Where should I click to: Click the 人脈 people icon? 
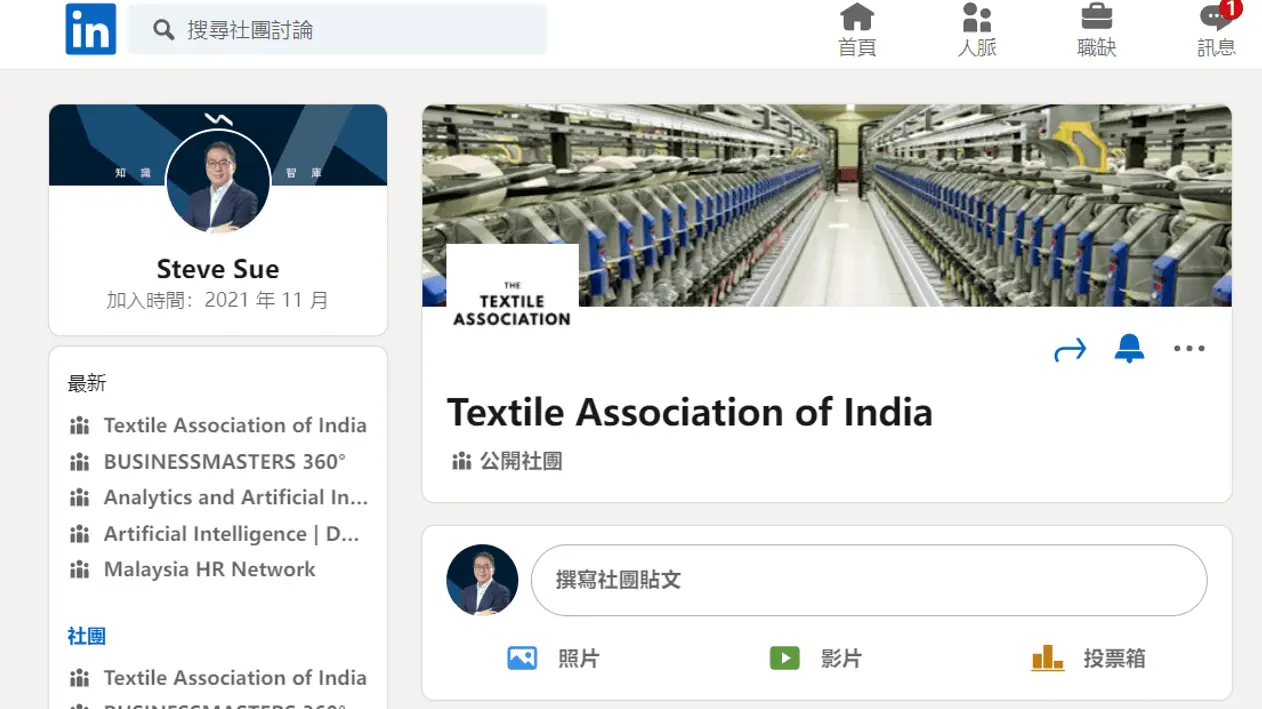click(x=977, y=17)
